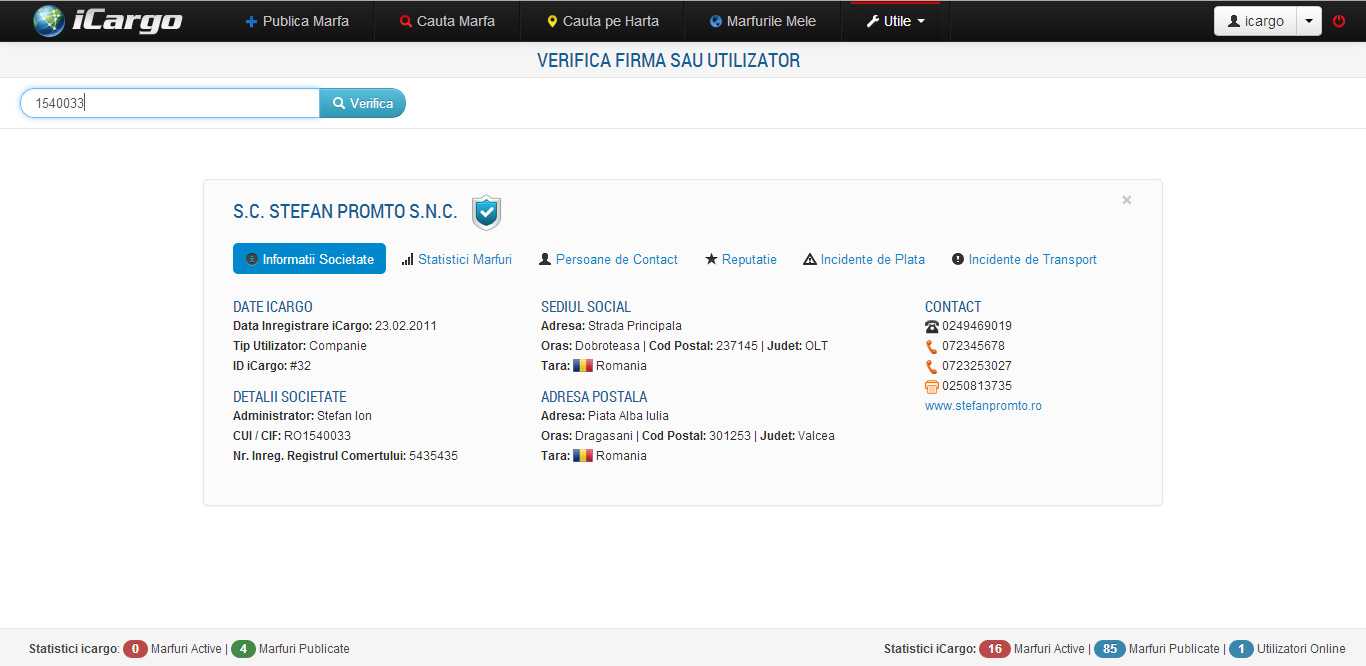1366x666 pixels.
Task: Go to Cauta pe Harta
Action: coord(602,21)
